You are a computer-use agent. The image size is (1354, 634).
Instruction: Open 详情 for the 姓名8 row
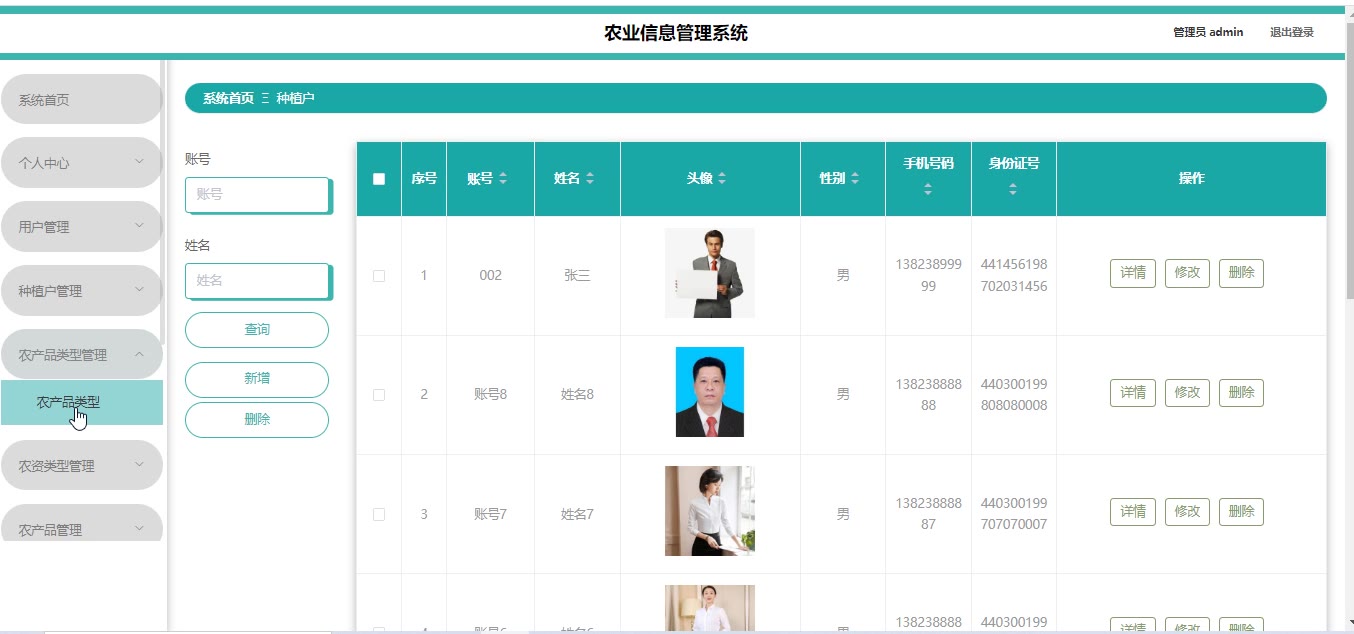pyautogui.click(x=1133, y=393)
